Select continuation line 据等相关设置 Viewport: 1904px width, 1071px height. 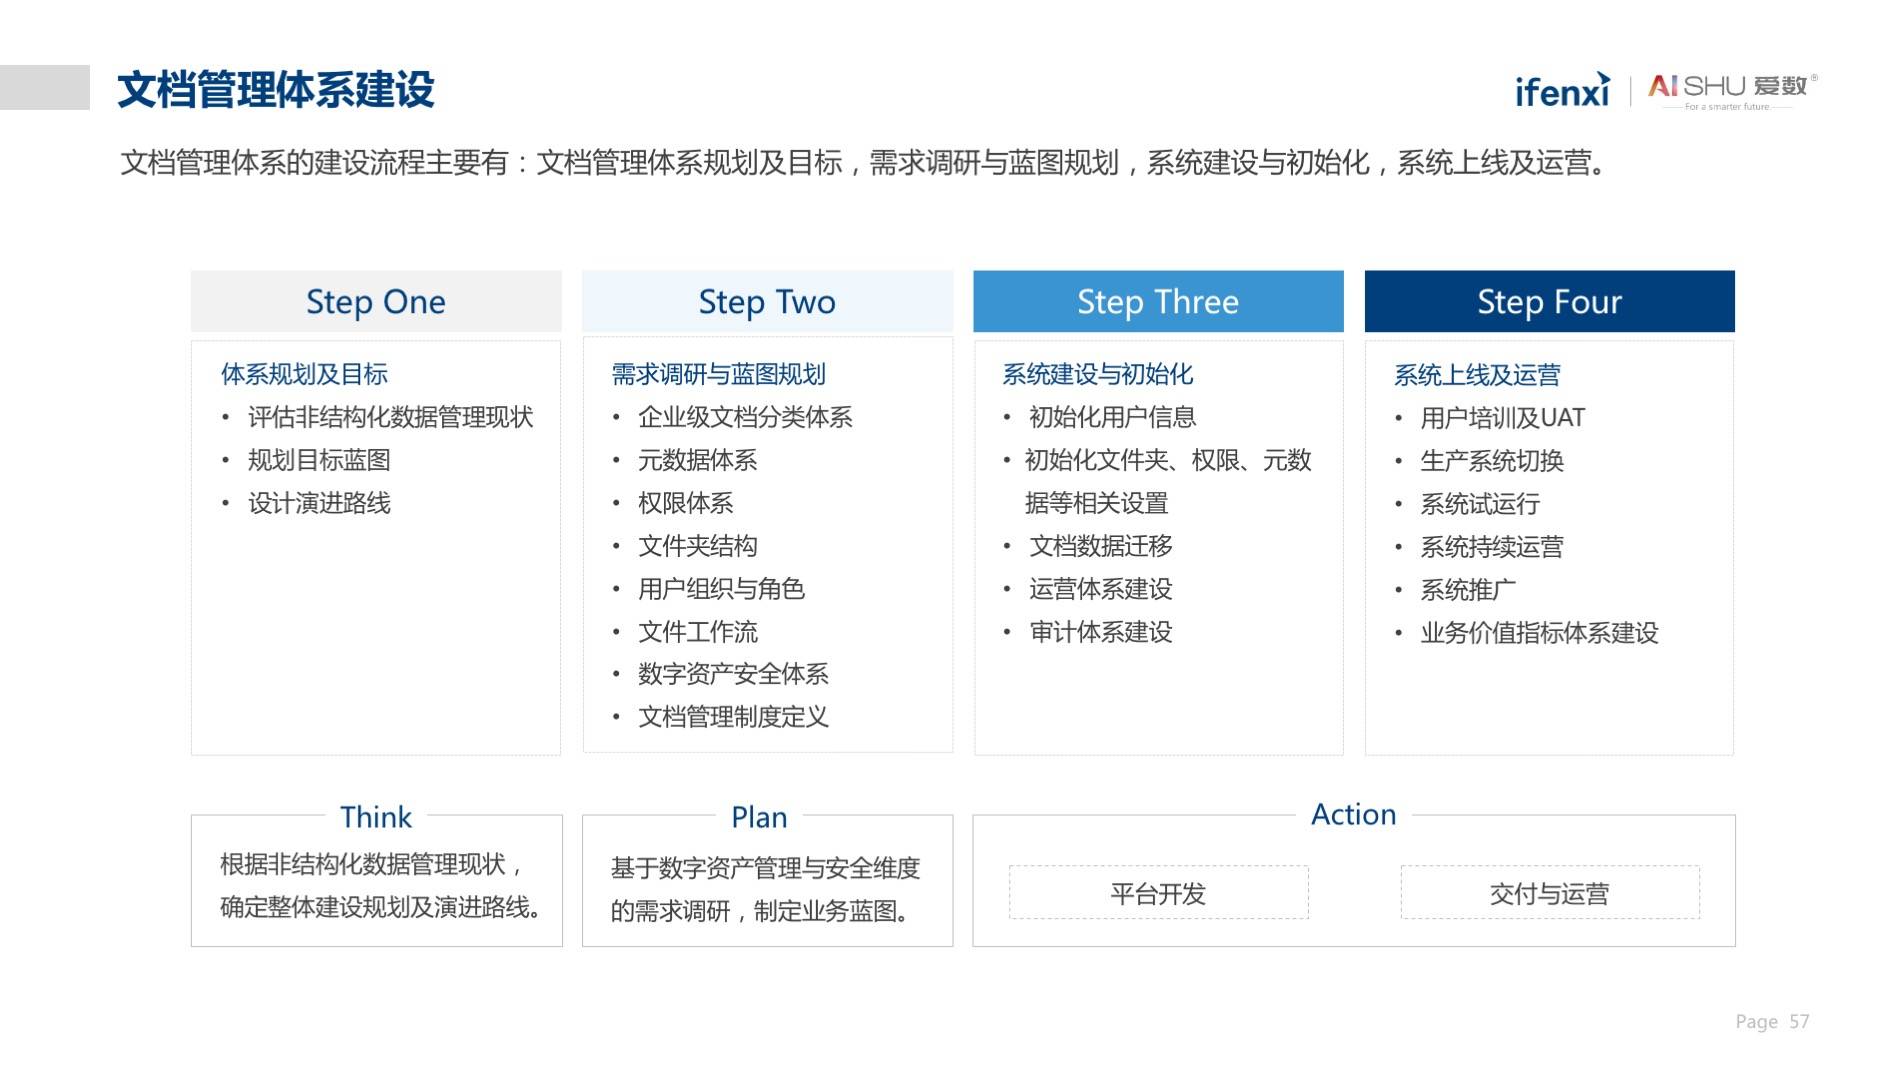click(x=1096, y=503)
